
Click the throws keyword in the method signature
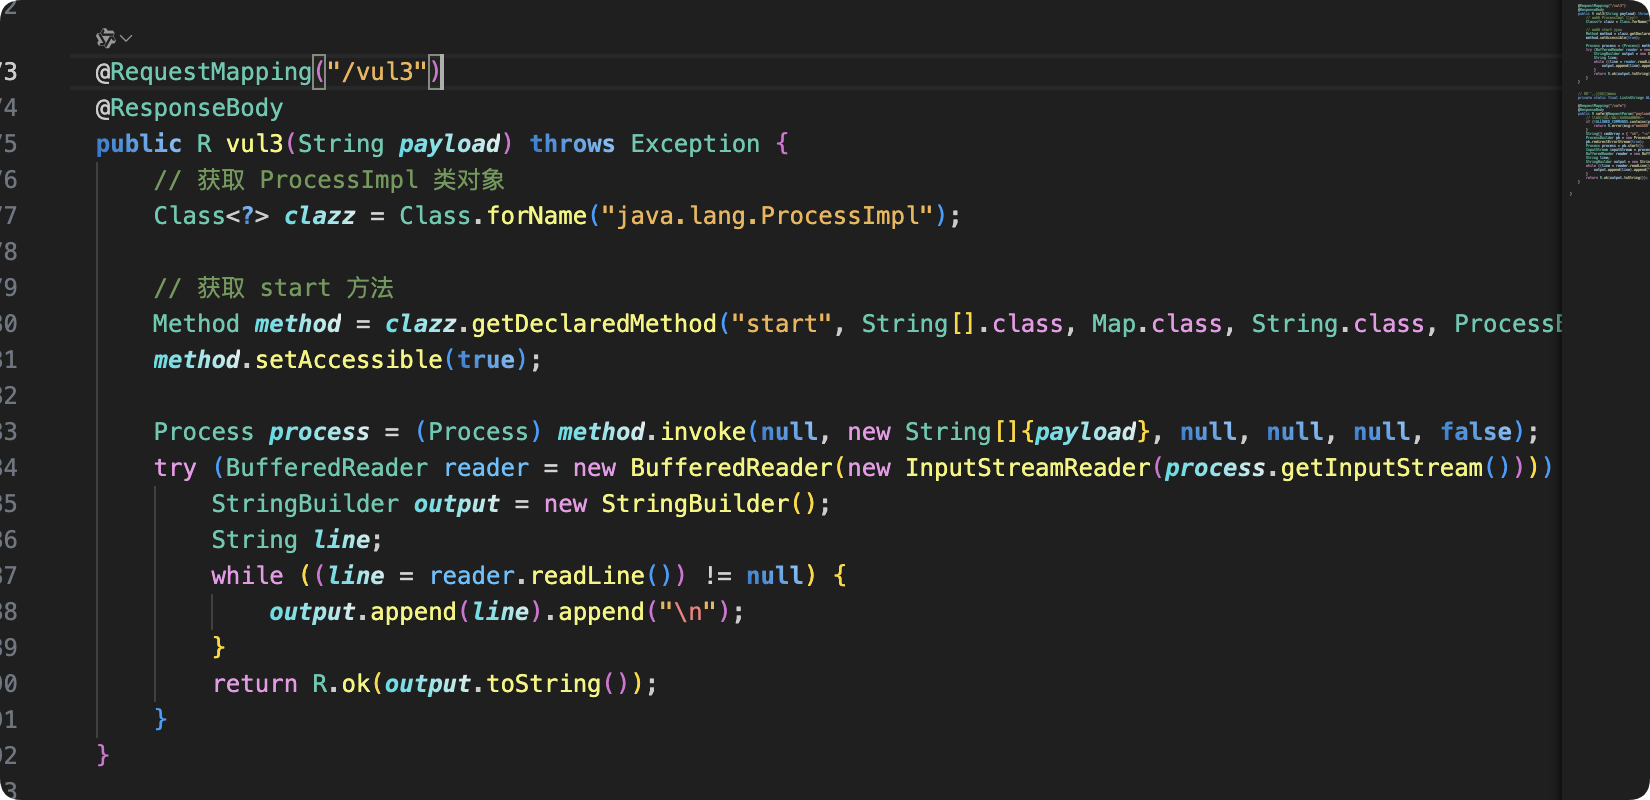pos(572,144)
